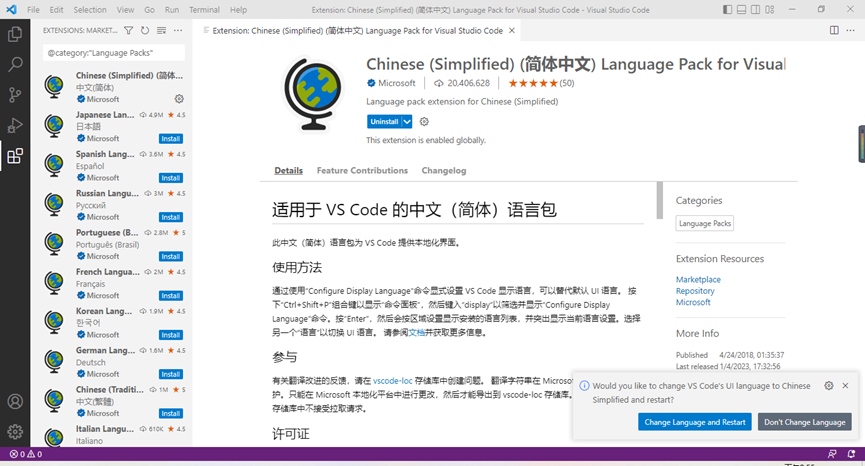Follow the vscode-loc repository link

(x=392, y=381)
